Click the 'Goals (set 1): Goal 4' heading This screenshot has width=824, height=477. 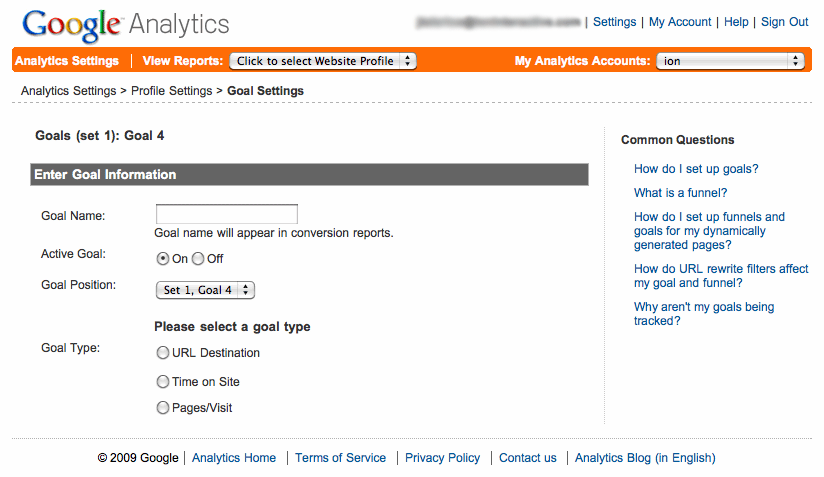coord(99,136)
